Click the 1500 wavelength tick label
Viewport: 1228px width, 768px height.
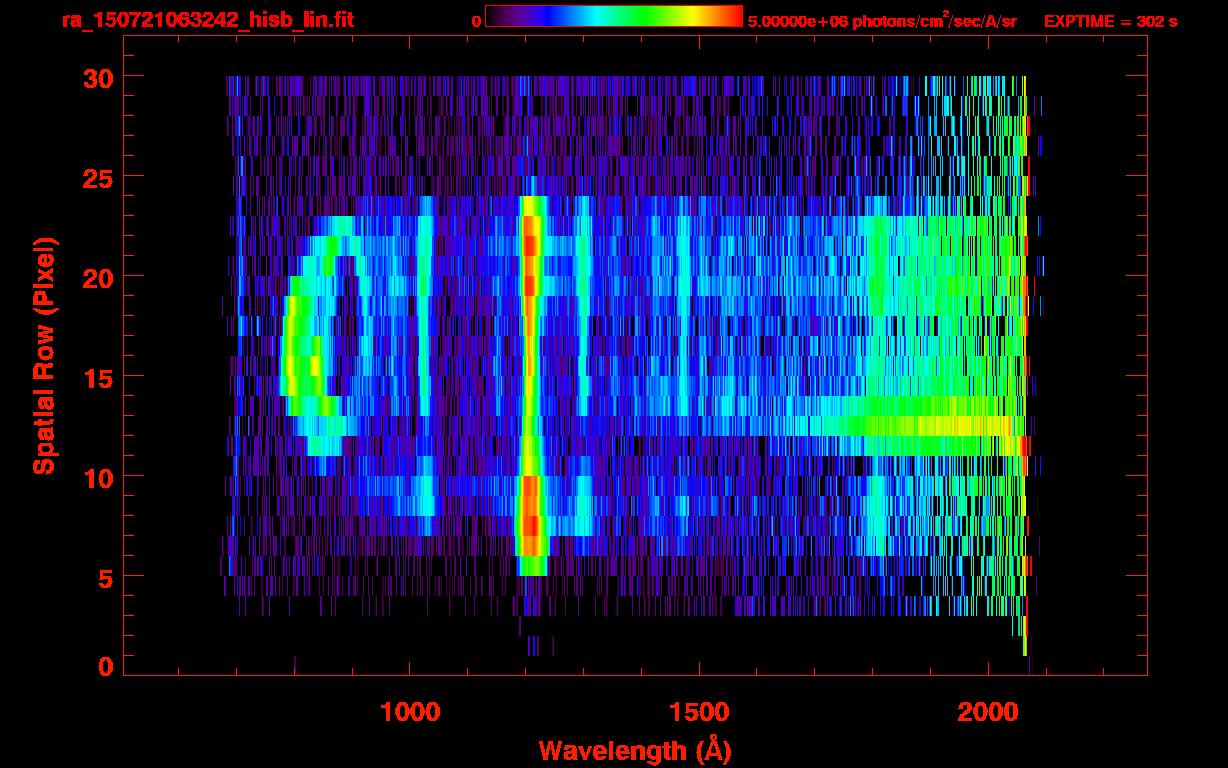698,712
